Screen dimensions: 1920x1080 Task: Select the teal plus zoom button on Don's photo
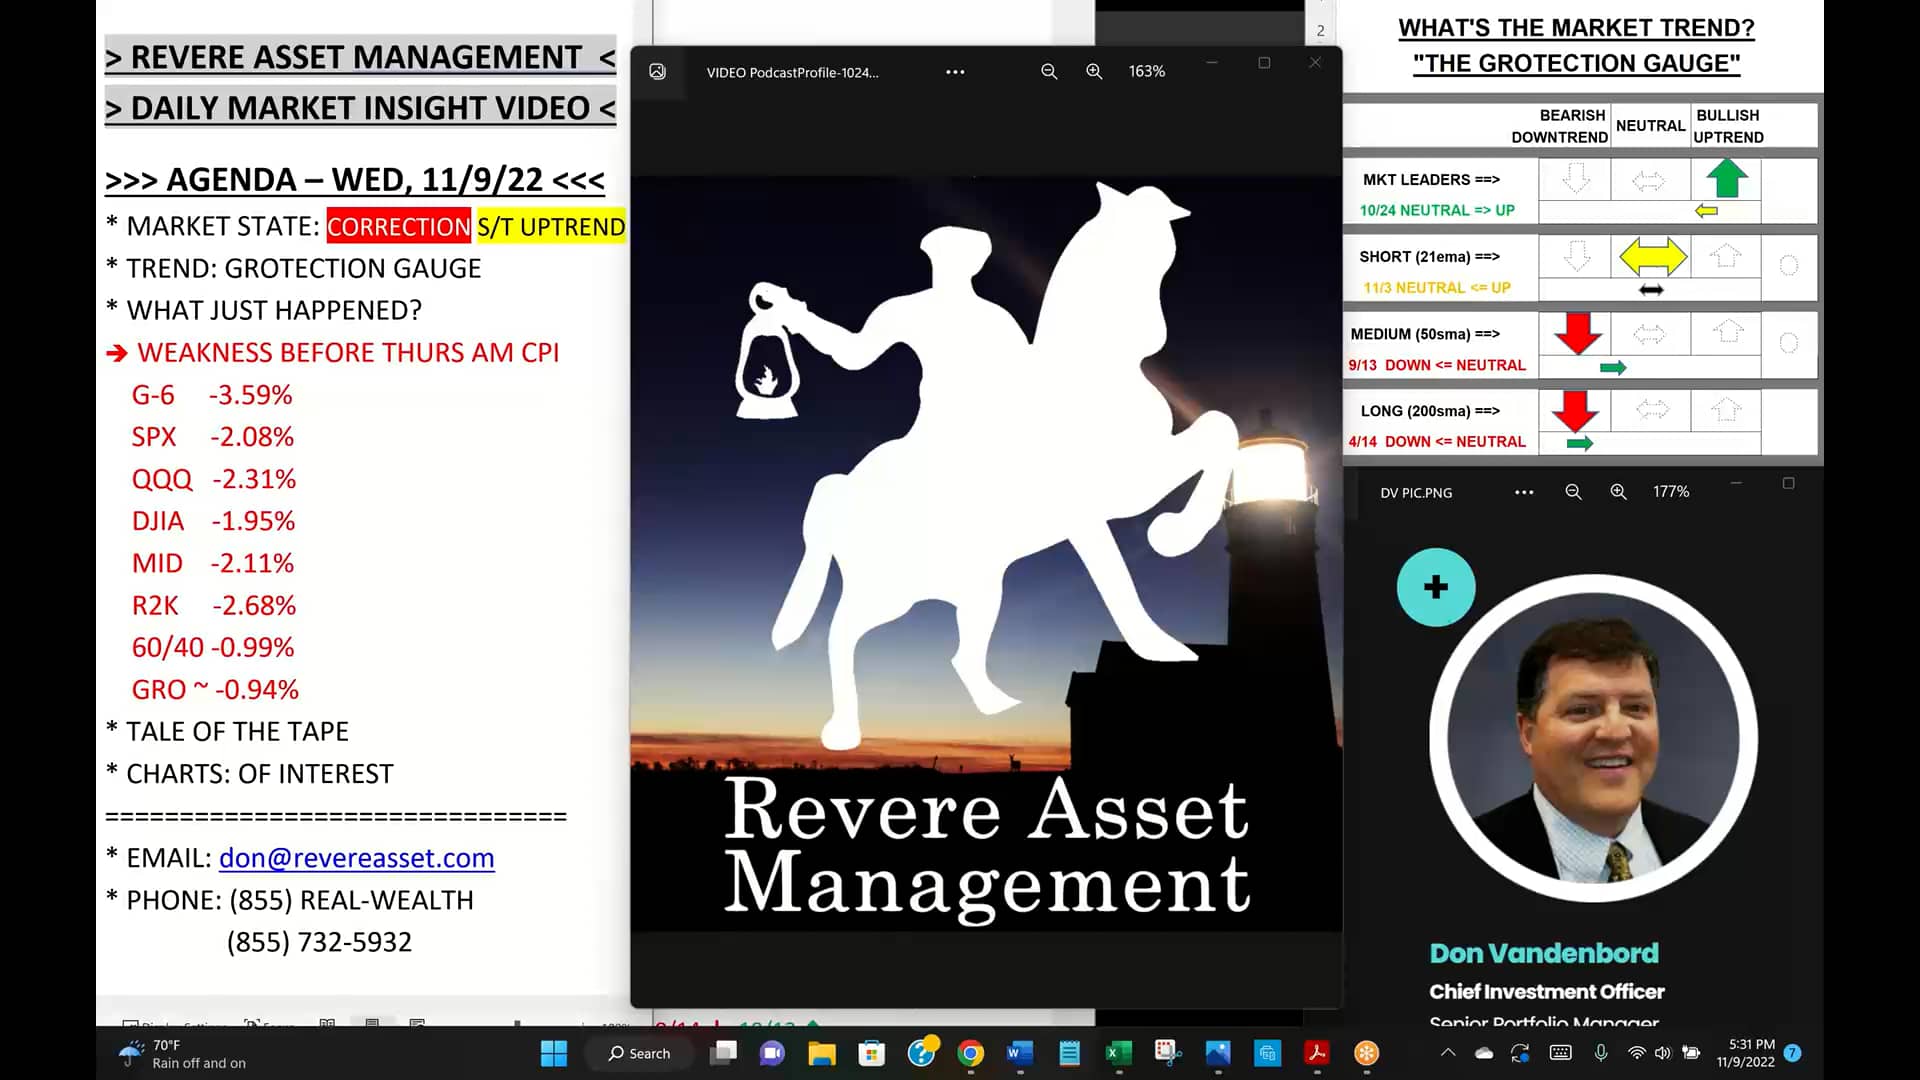click(x=1436, y=587)
